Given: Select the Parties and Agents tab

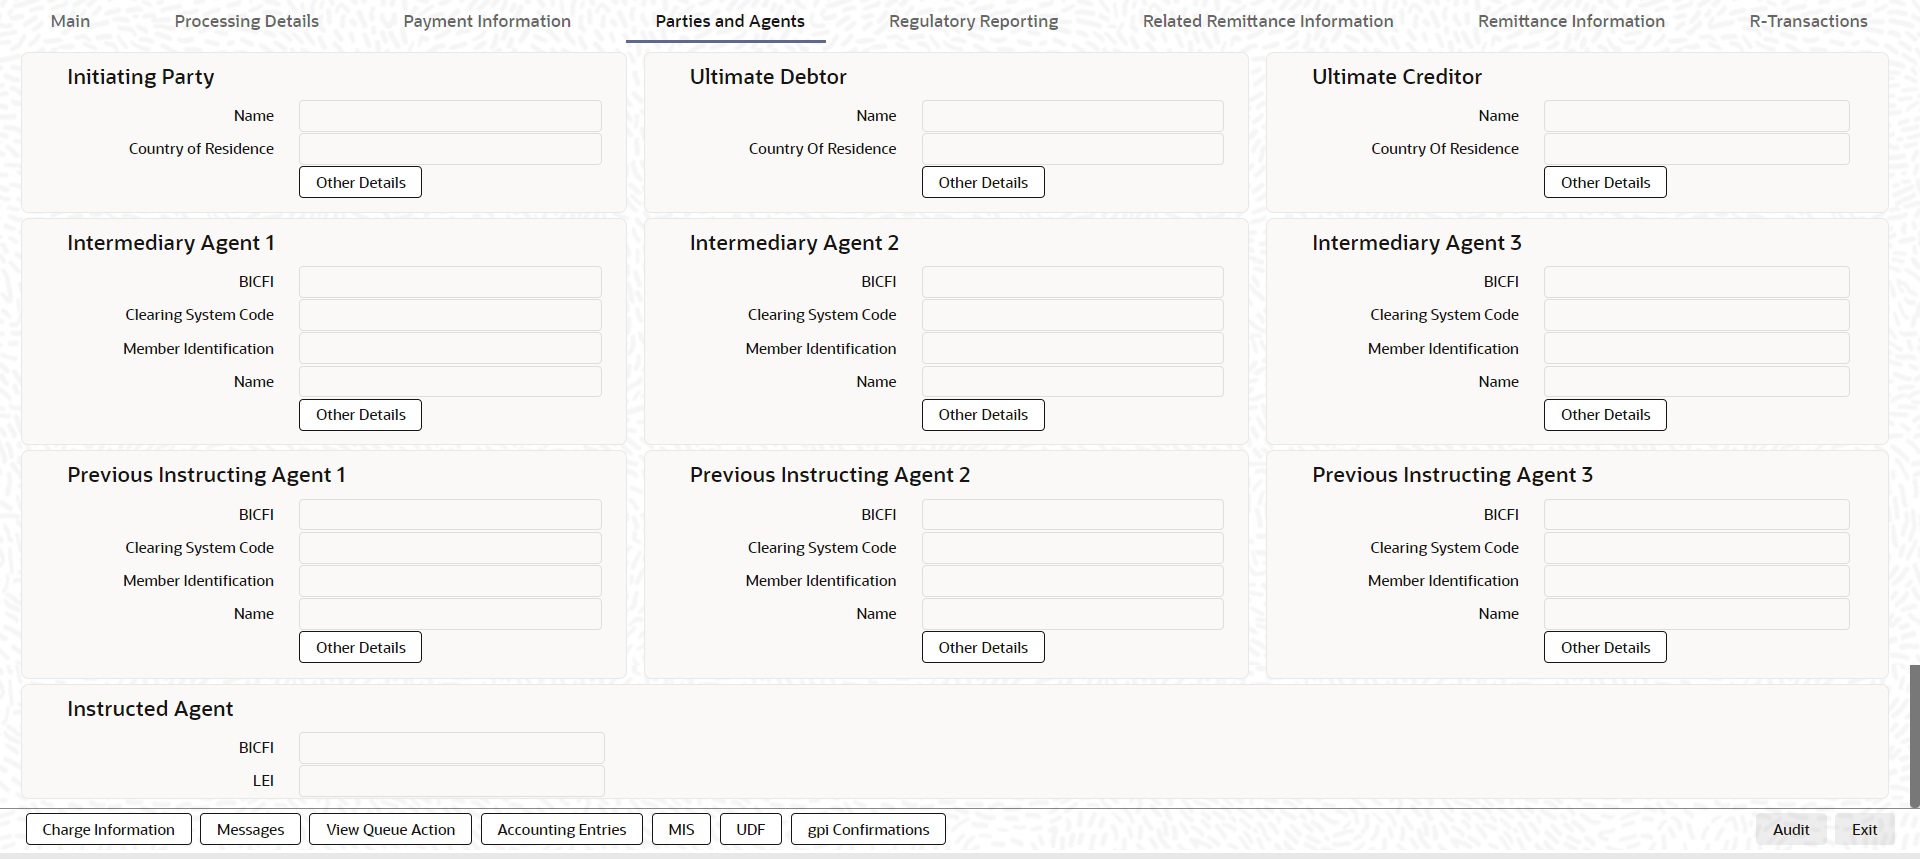Looking at the screenshot, I should [730, 21].
